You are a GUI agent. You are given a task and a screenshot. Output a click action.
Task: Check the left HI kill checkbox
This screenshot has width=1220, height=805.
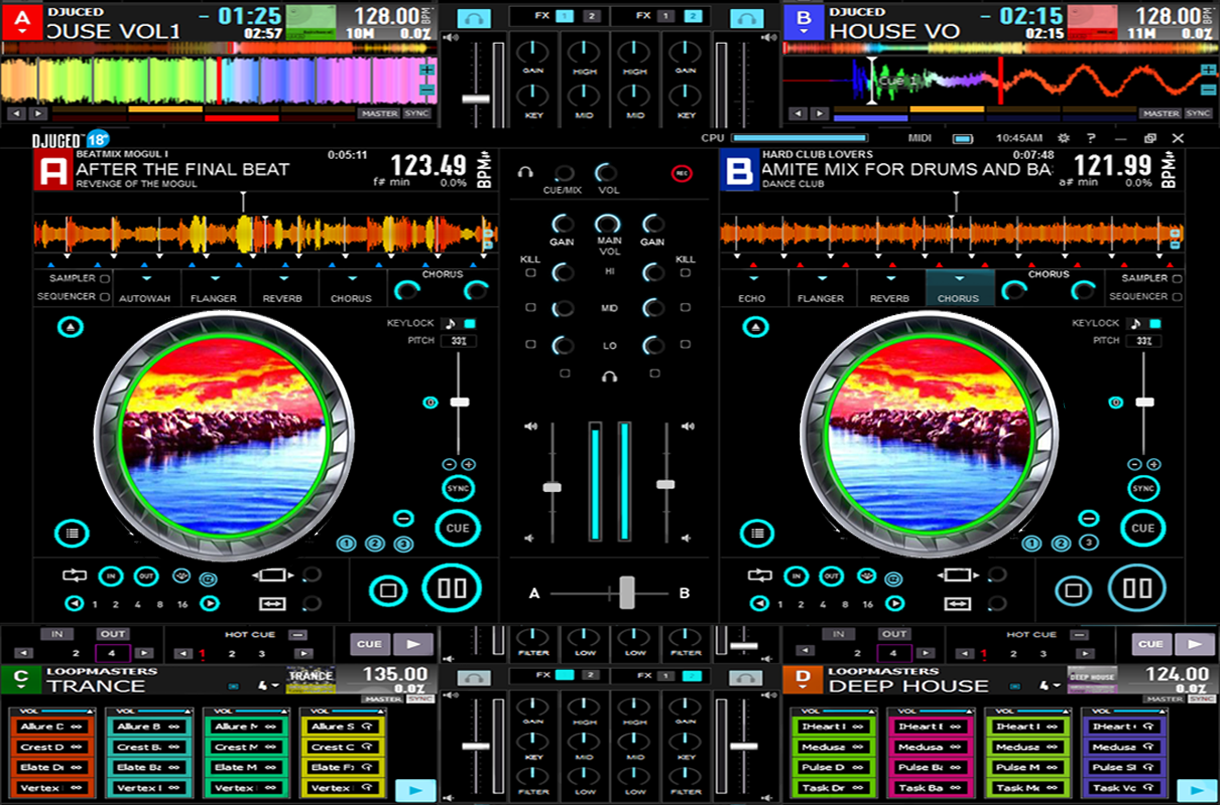click(530, 271)
